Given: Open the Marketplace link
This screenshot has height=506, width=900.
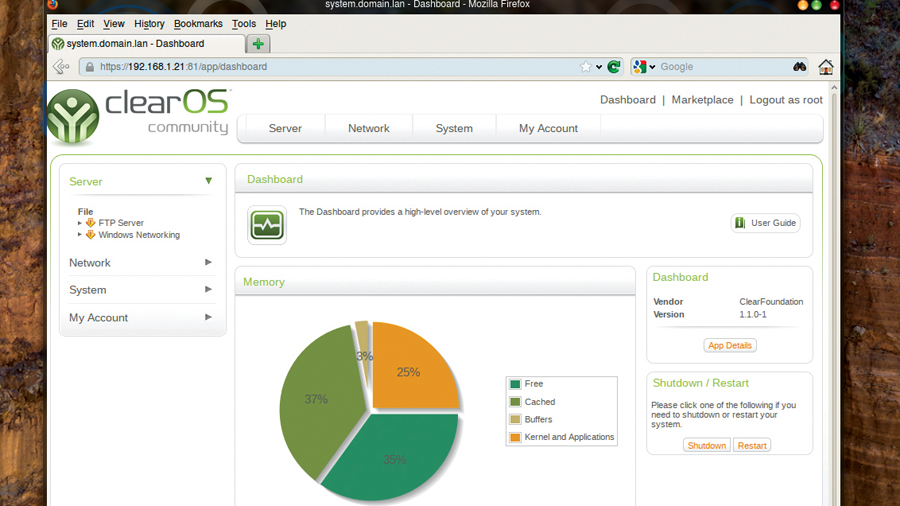Looking at the screenshot, I should click(x=702, y=100).
